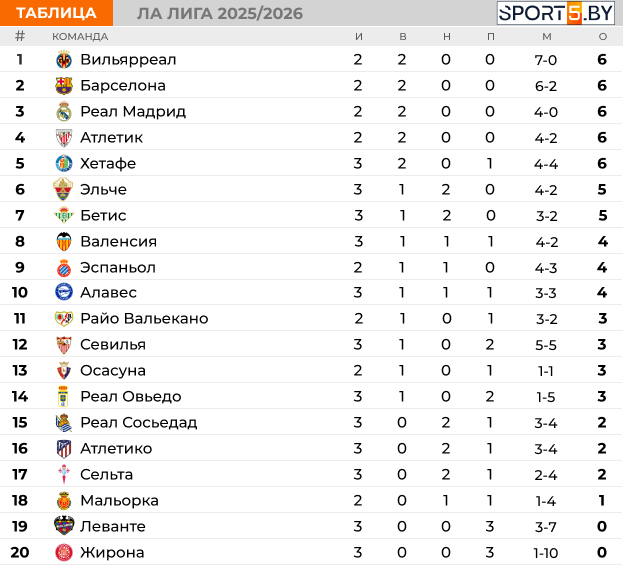Image resolution: width=623 pixels, height=565 pixels.
Task: Open the Эльче team link
Action: pos(103,190)
